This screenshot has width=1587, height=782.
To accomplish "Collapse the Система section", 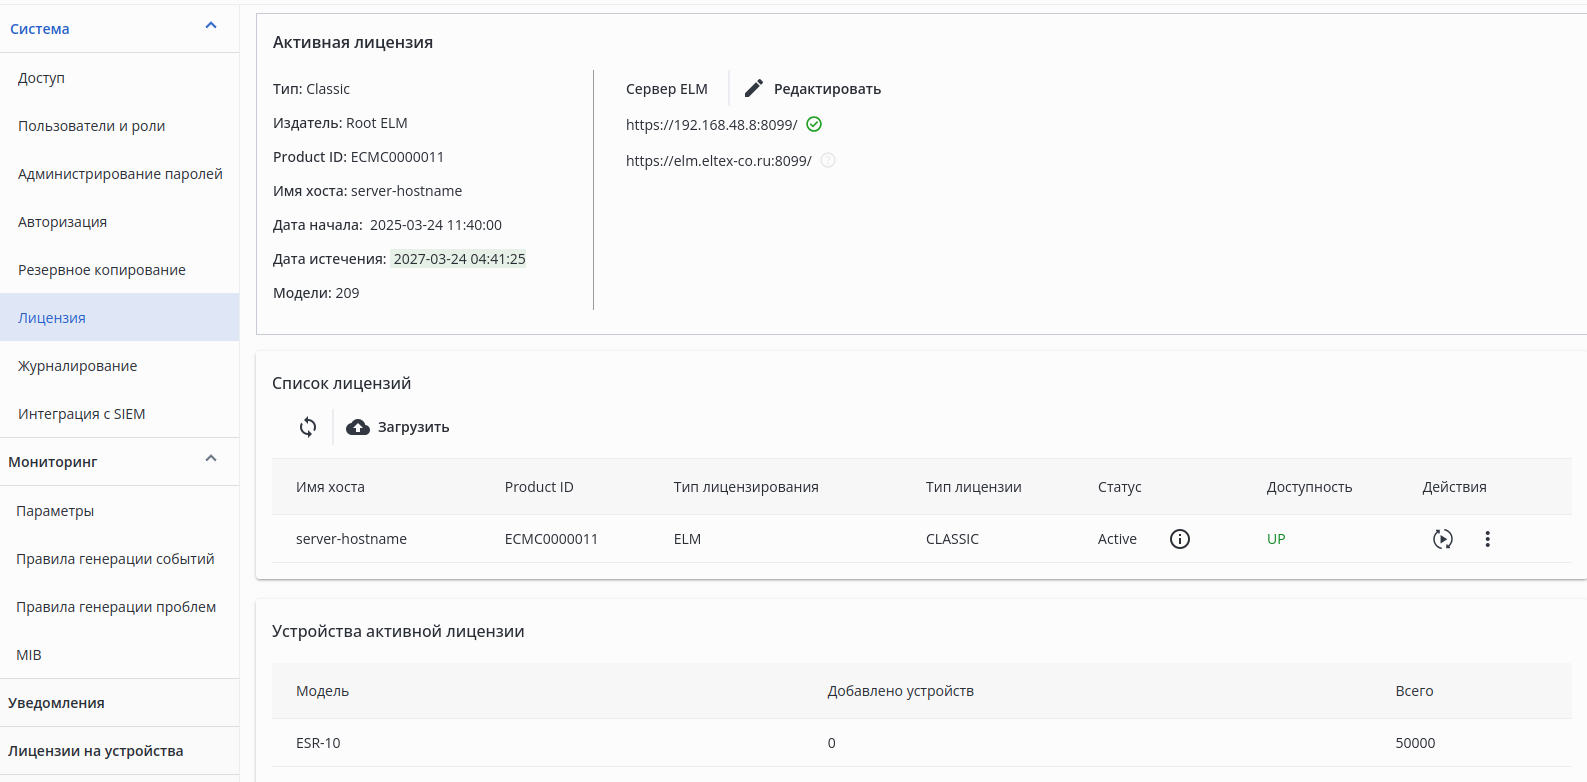I will coord(211,26).
